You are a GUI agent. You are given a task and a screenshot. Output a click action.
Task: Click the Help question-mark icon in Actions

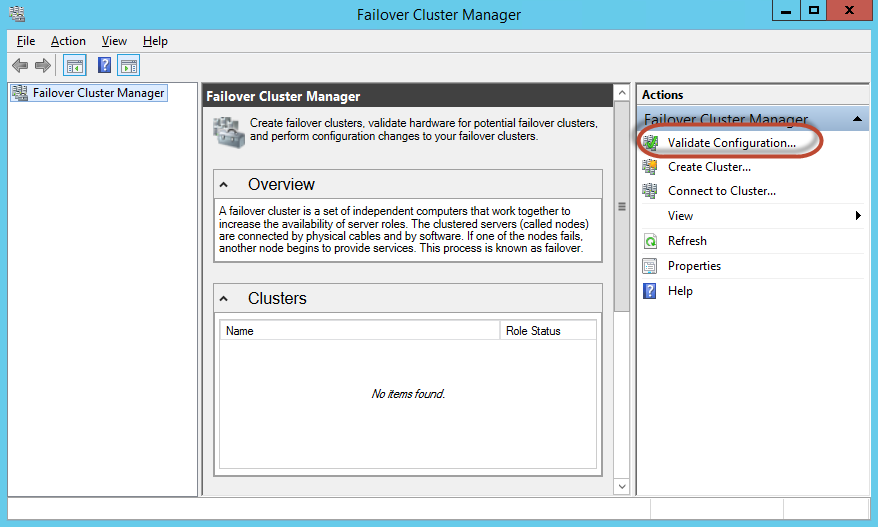point(650,291)
